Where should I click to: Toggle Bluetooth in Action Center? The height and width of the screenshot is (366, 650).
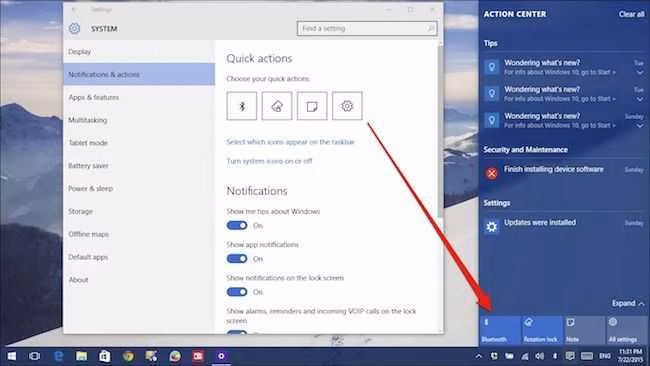(500, 330)
